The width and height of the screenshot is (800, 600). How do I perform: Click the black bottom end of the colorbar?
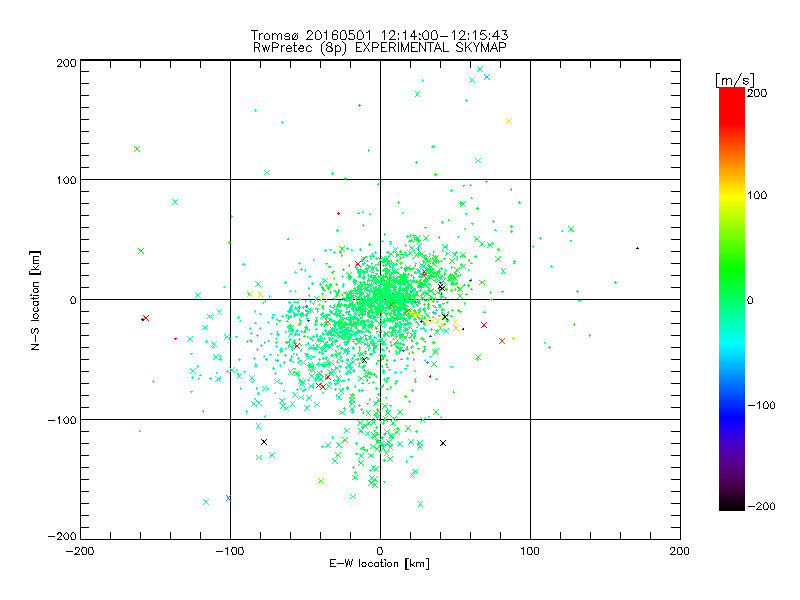pos(732,503)
